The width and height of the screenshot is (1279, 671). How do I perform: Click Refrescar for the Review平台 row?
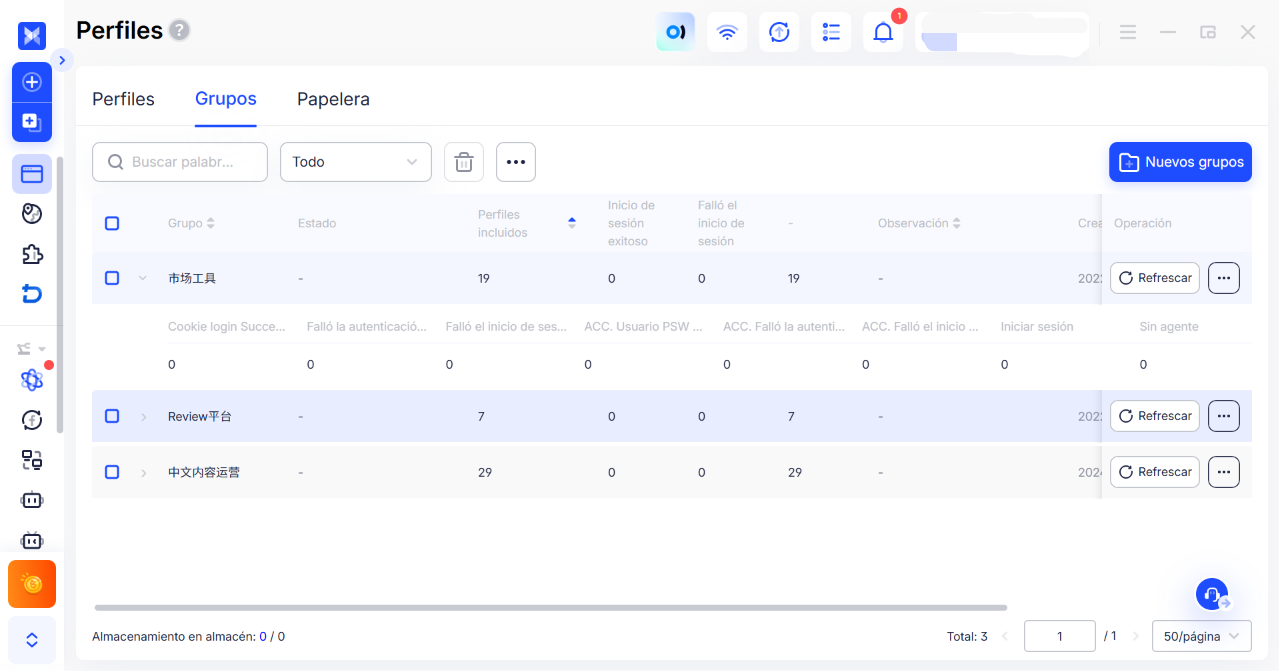coord(1155,416)
